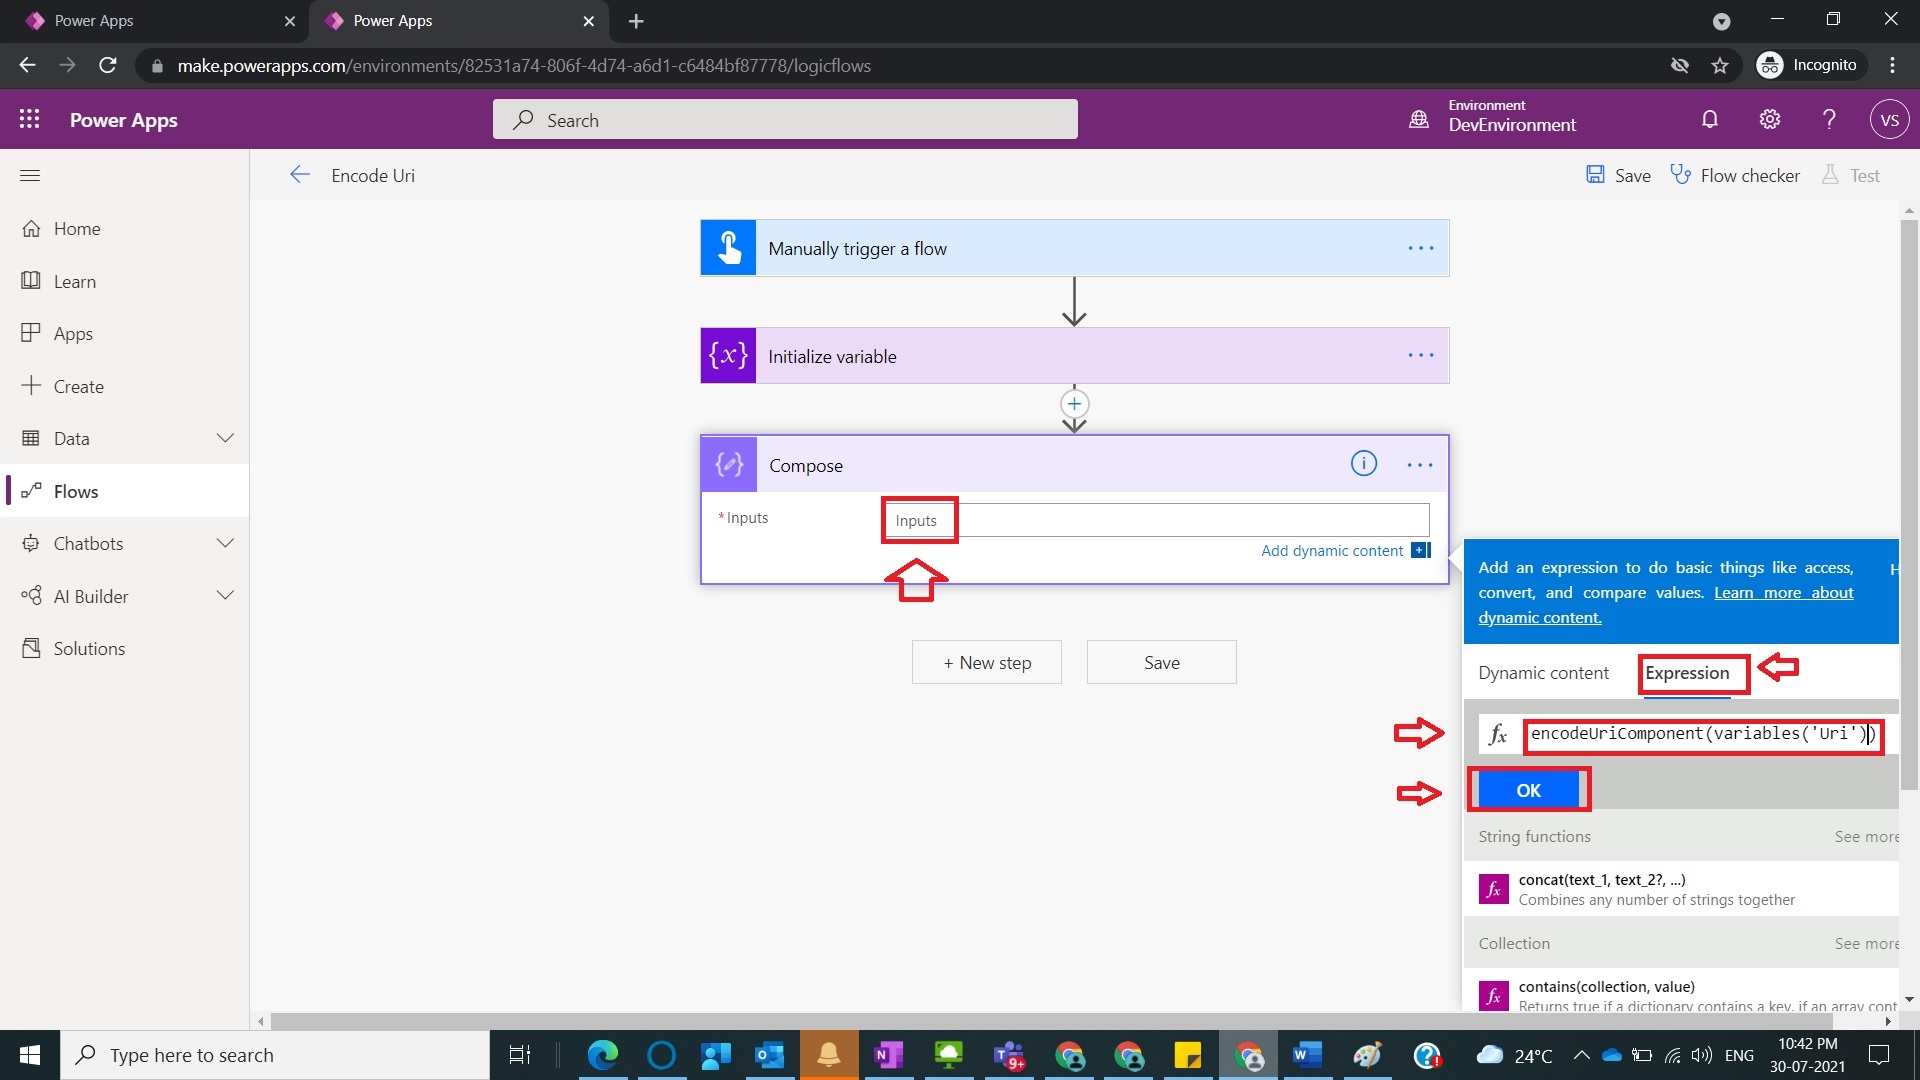Open the ellipsis menu on Manually trigger a flow
The image size is (1920, 1080).
[1420, 248]
